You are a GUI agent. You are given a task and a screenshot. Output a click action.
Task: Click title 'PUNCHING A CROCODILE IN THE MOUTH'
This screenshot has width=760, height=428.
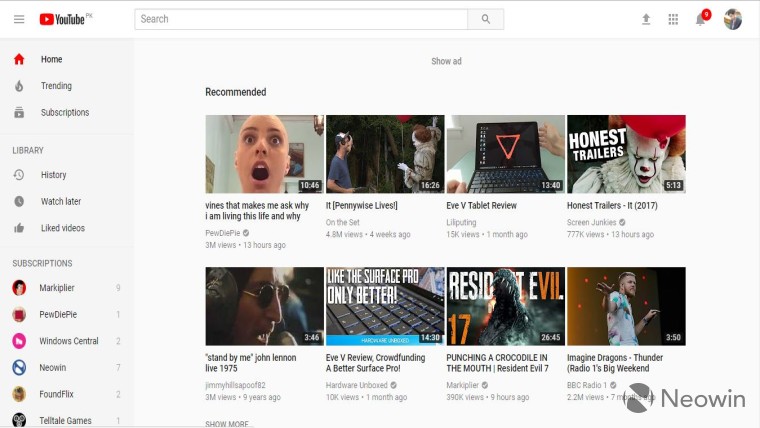(497, 363)
